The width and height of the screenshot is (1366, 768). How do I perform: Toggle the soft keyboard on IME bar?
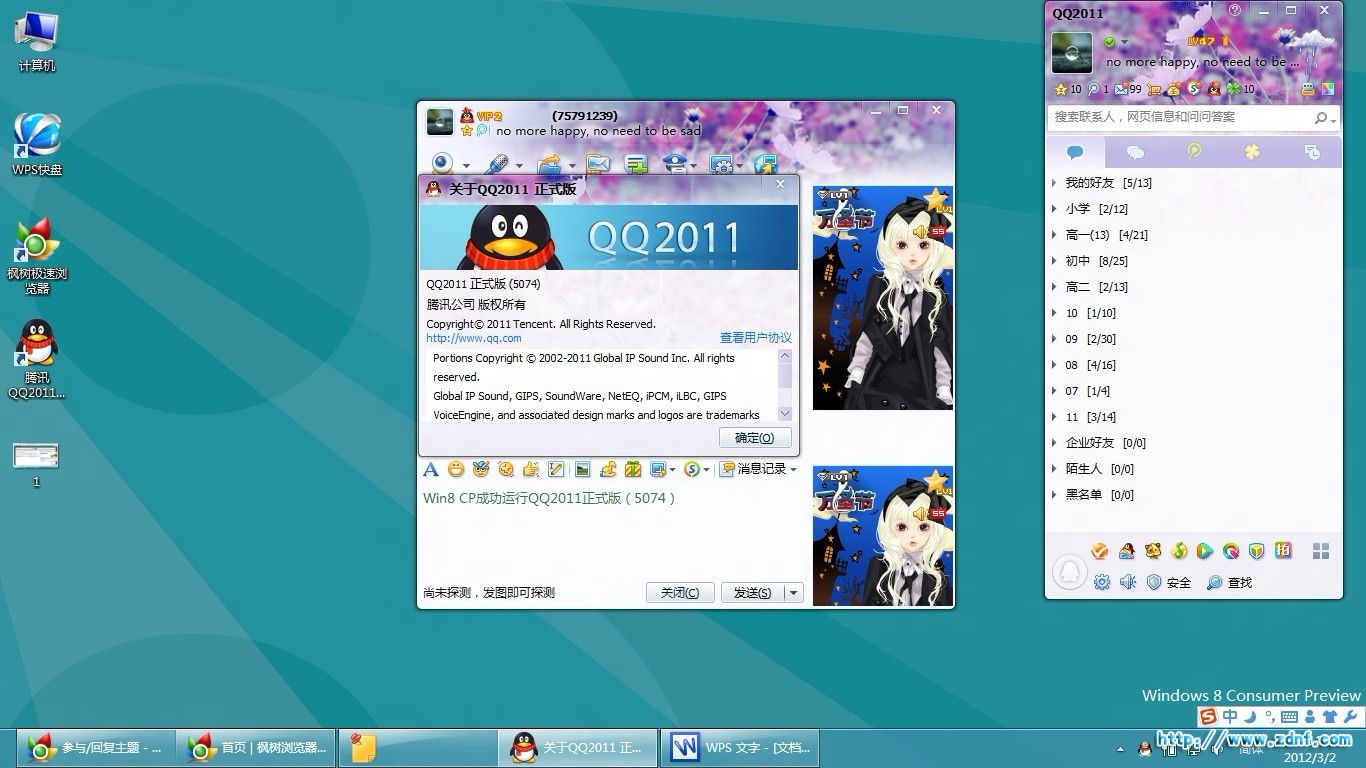pyautogui.click(x=1291, y=716)
